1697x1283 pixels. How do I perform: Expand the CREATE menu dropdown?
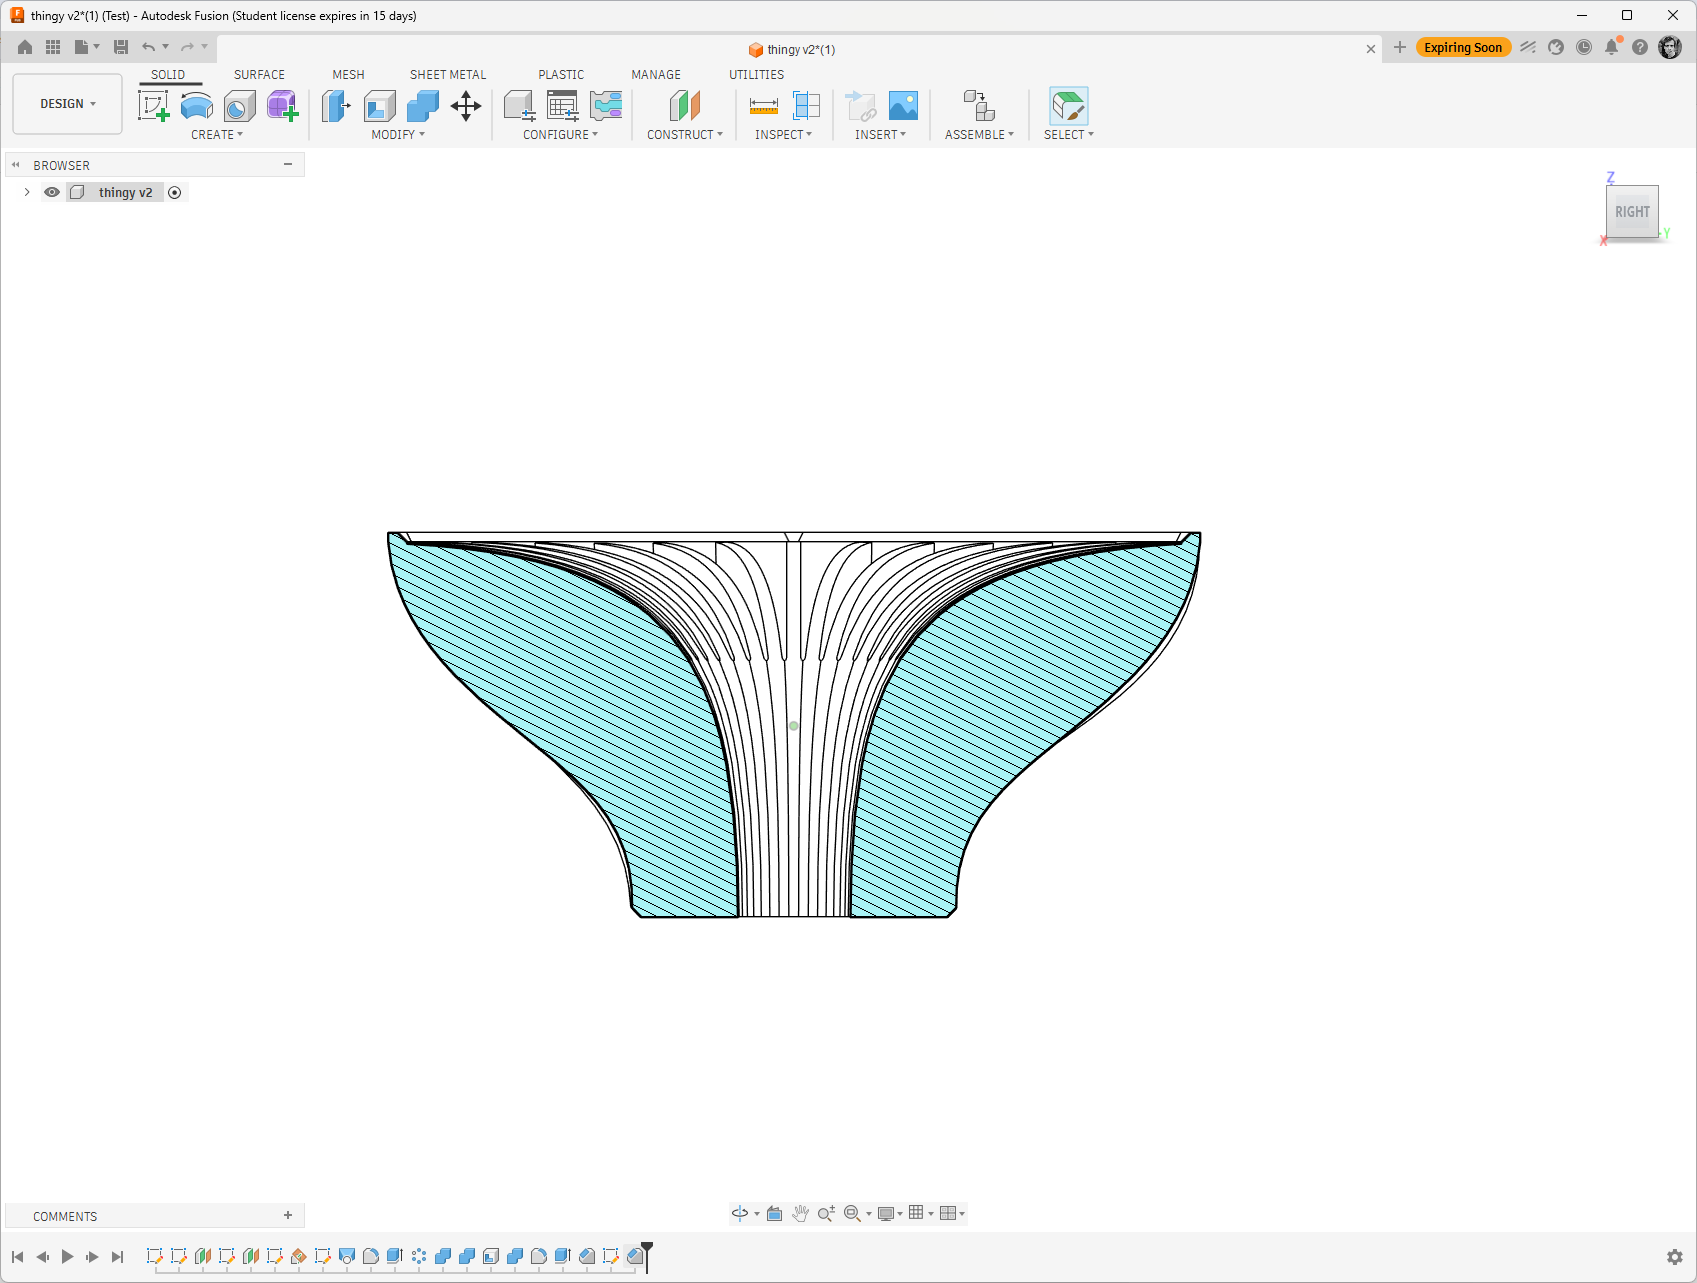217,135
